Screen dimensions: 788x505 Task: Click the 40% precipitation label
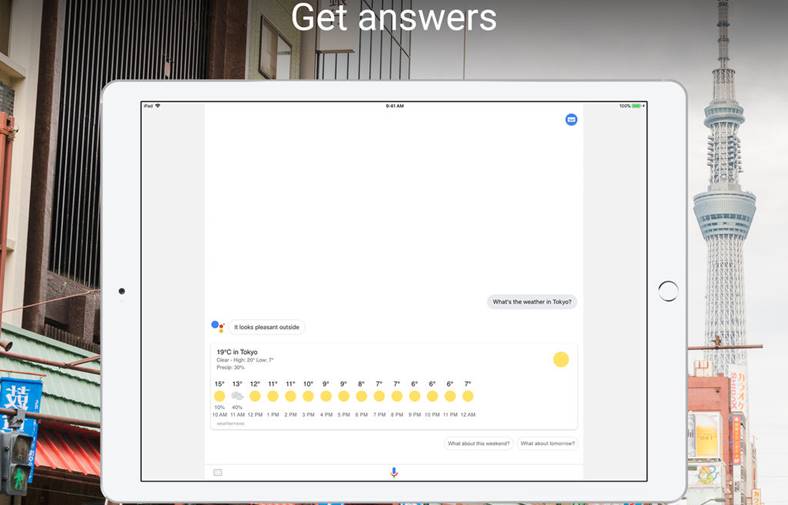pyautogui.click(x=237, y=408)
